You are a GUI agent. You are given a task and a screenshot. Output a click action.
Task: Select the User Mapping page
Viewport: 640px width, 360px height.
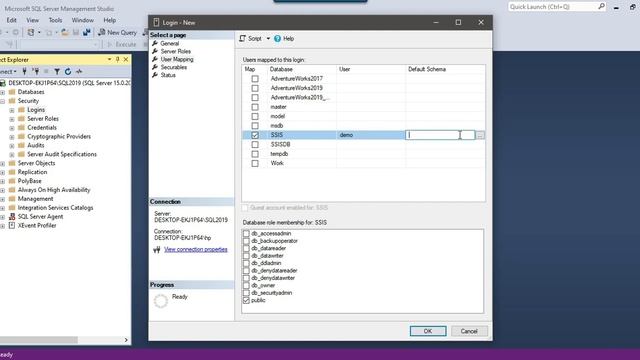(177, 59)
